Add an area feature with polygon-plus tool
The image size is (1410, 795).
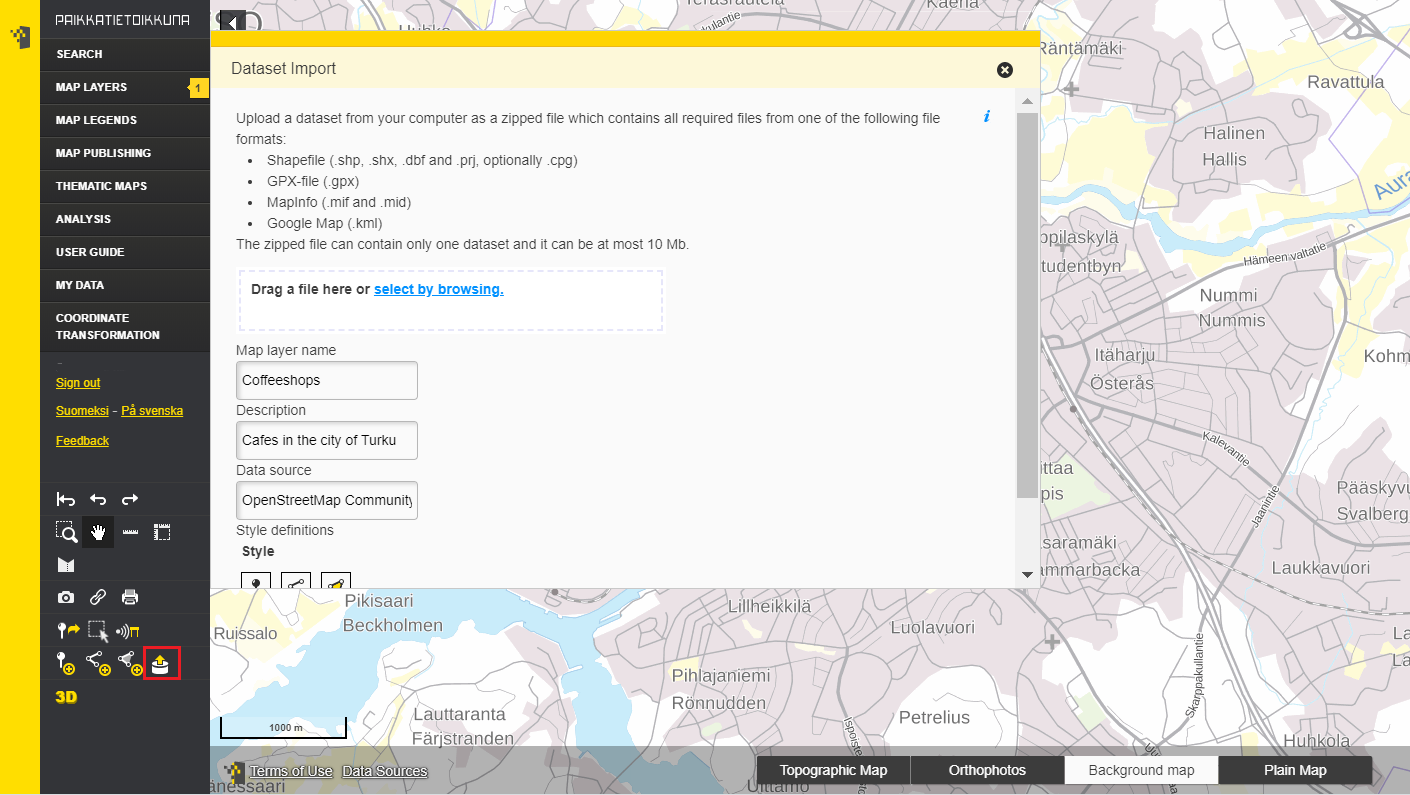coord(130,663)
